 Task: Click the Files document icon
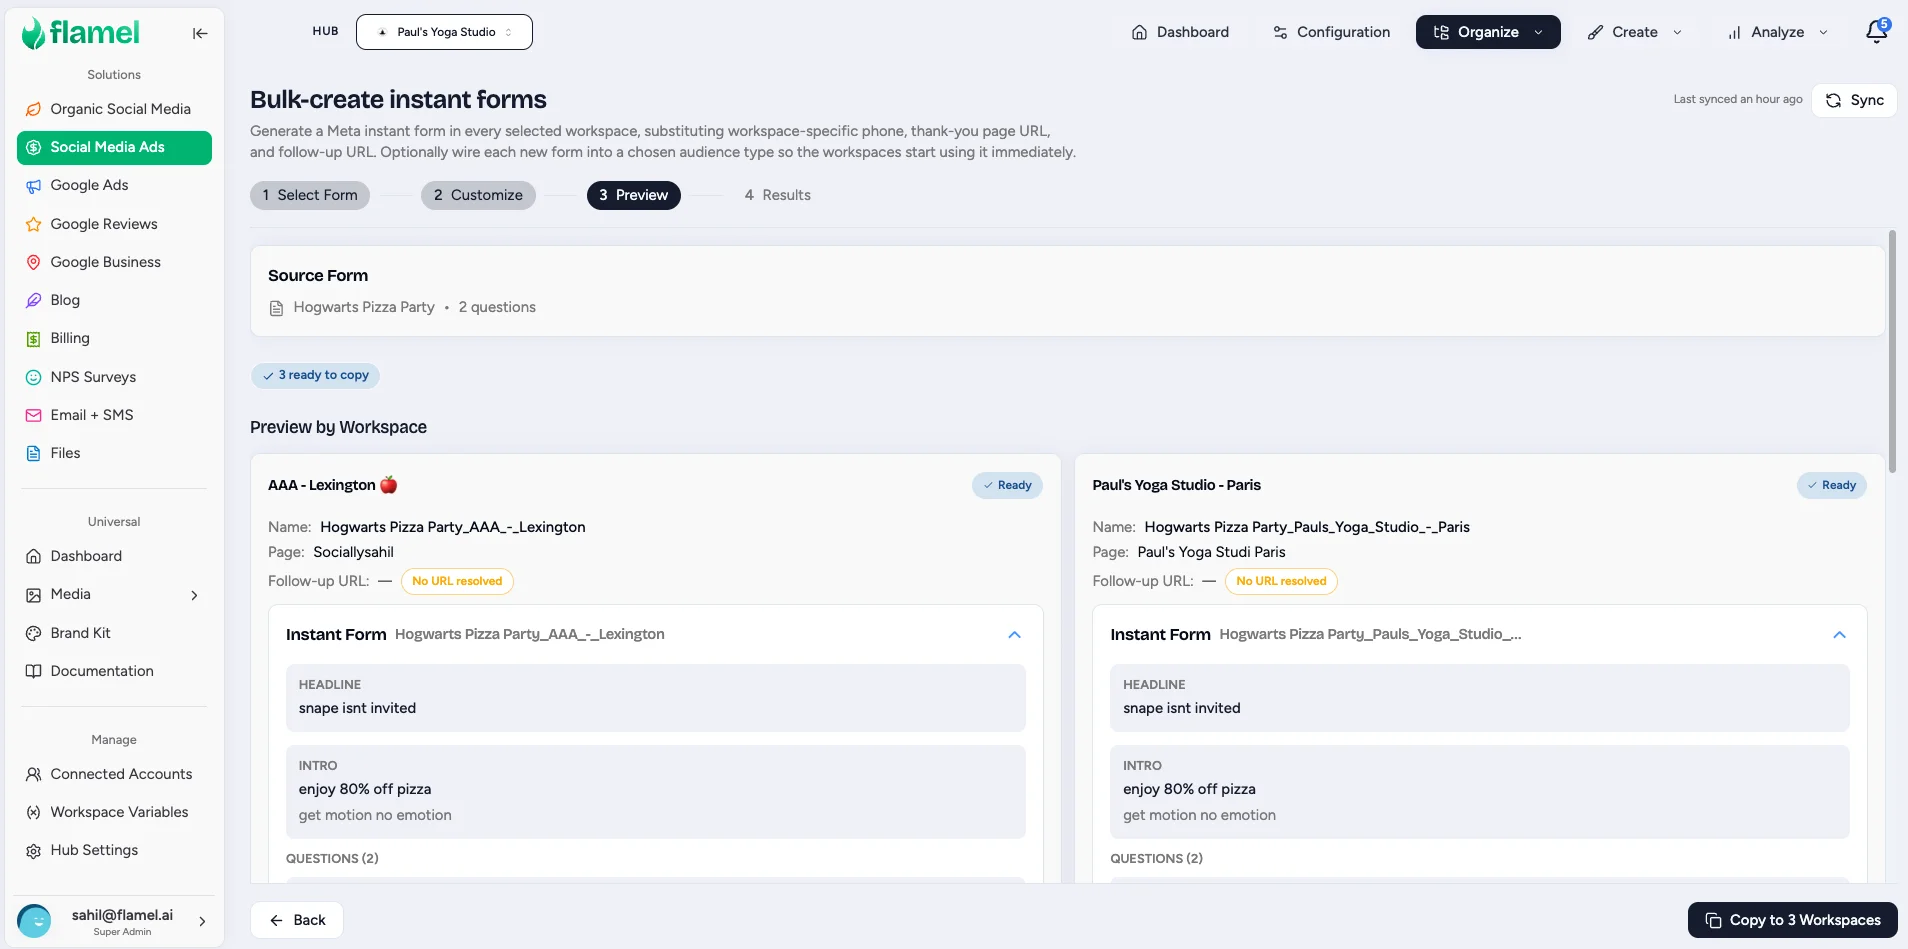click(x=33, y=453)
